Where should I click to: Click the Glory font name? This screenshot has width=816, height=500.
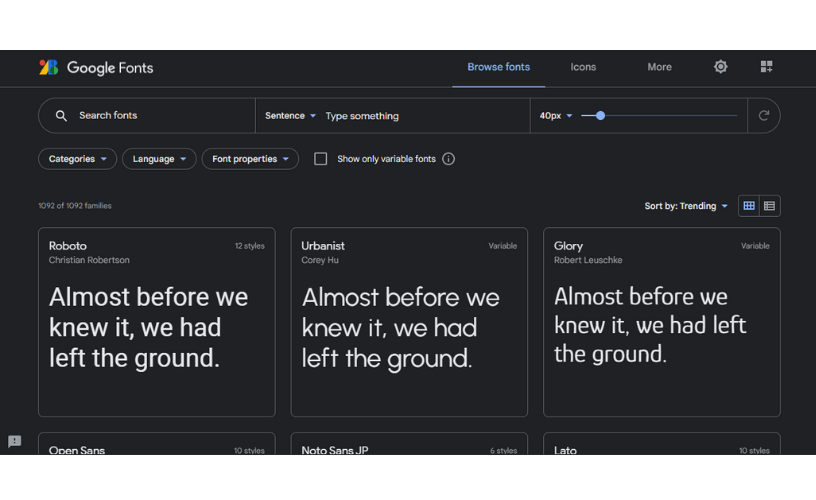pyautogui.click(x=568, y=246)
